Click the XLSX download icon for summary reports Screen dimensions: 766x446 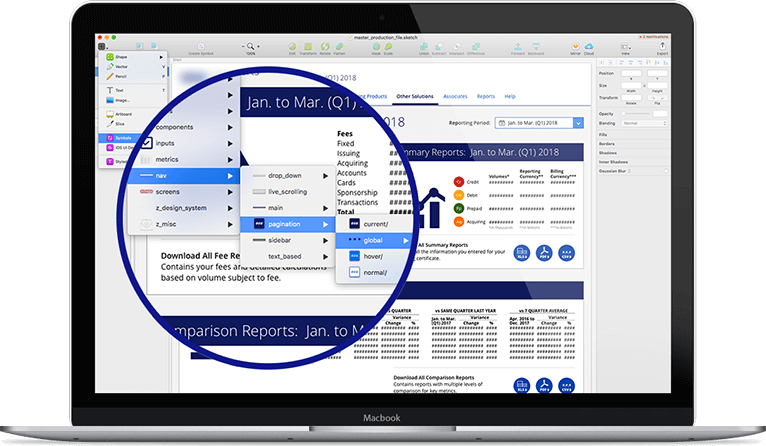[x=523, y=253]
